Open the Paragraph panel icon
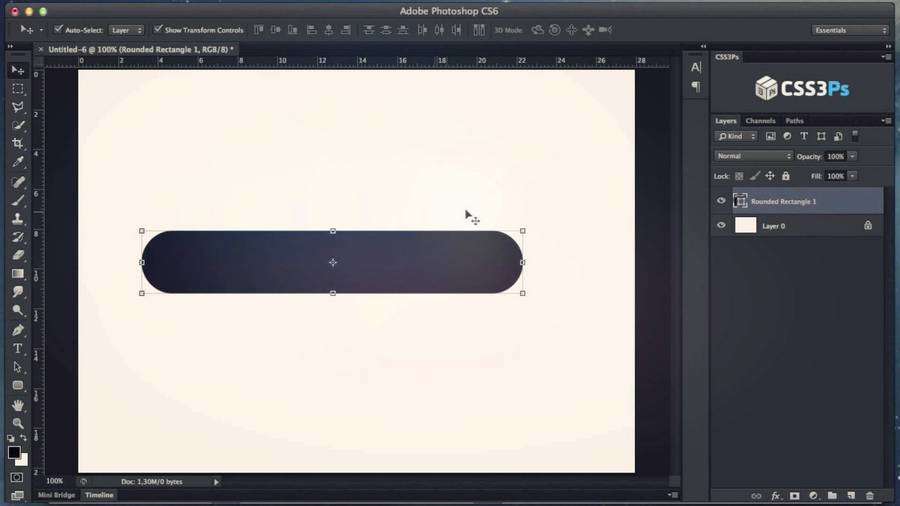This screenshot has width=900, height=506. coord(696,87)
